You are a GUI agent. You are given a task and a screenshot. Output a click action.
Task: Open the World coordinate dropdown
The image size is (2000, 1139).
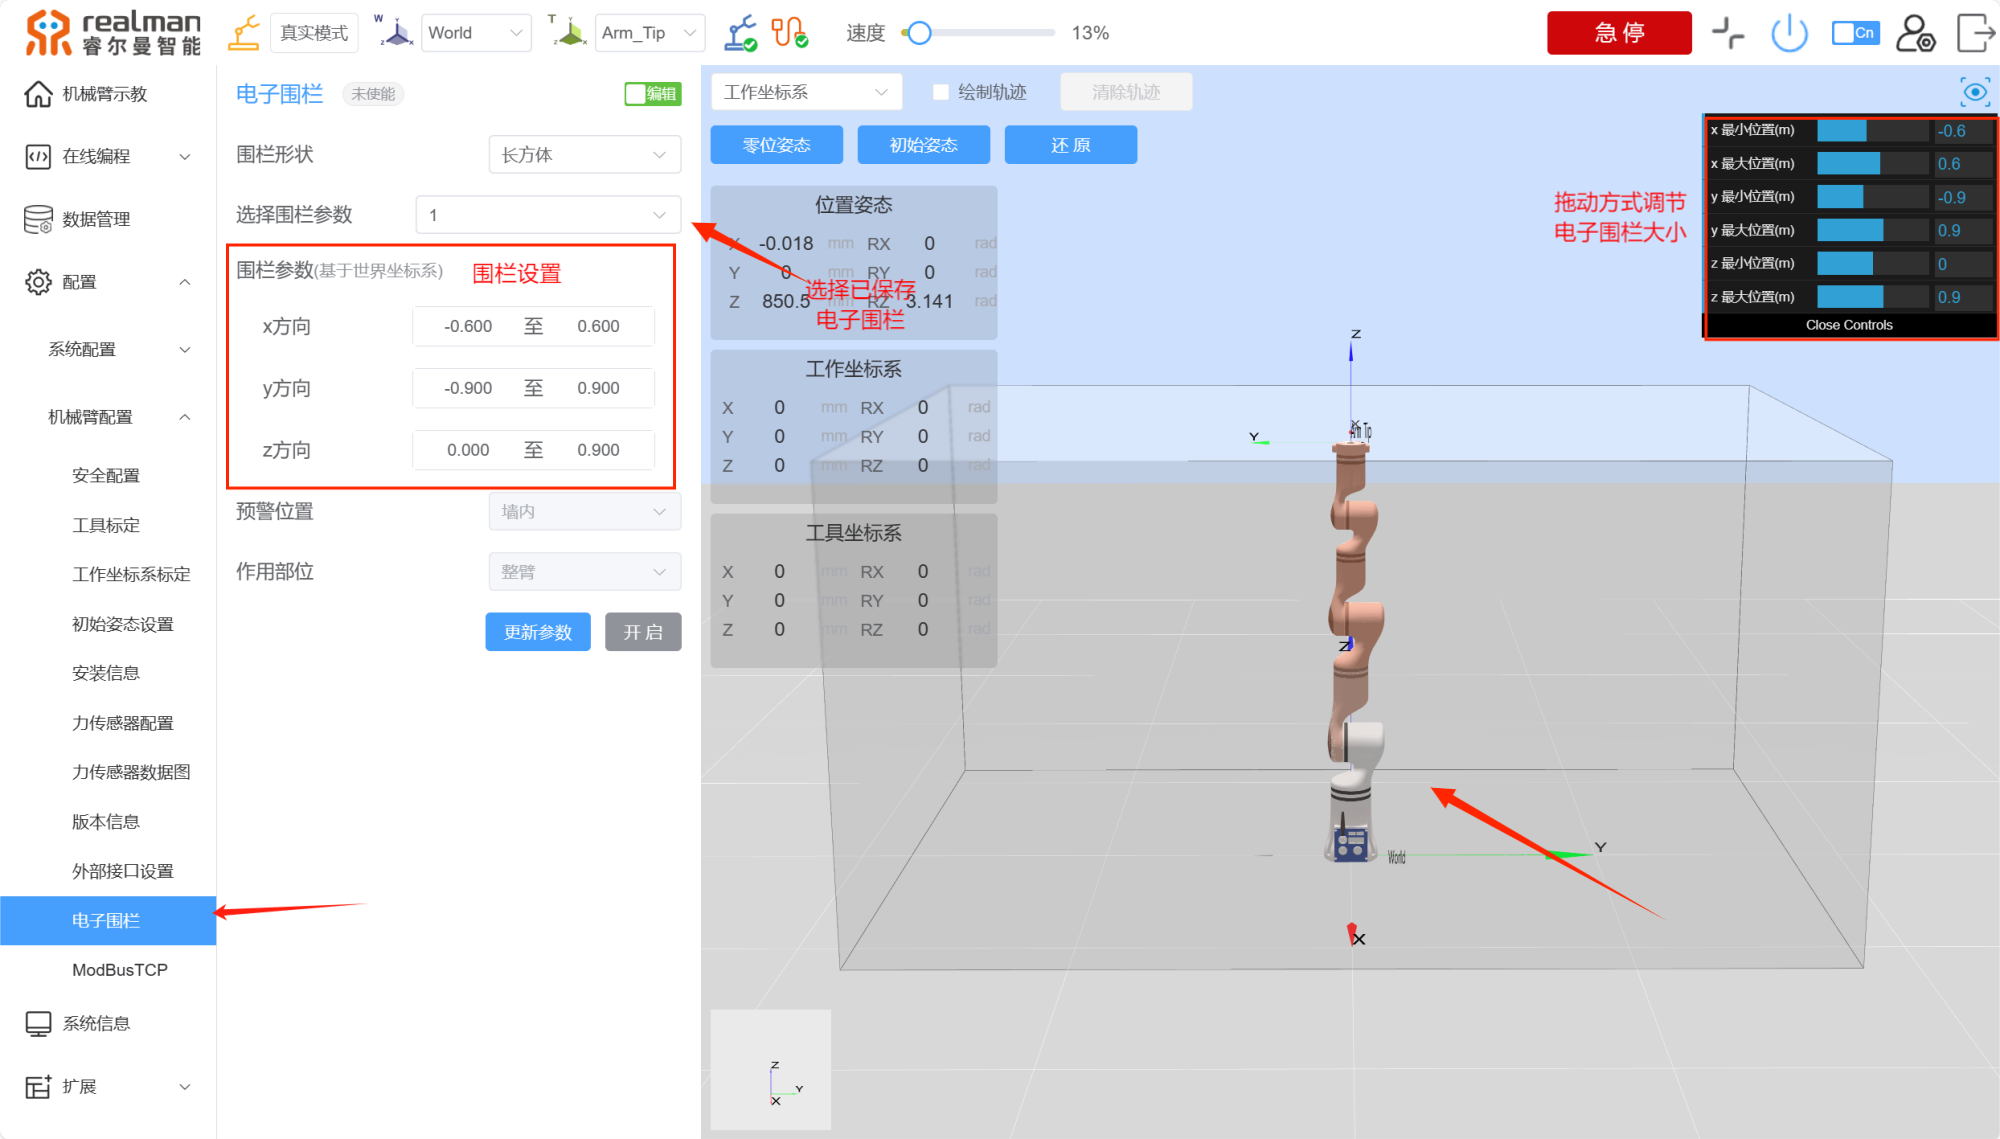click(x=476, y=33)
